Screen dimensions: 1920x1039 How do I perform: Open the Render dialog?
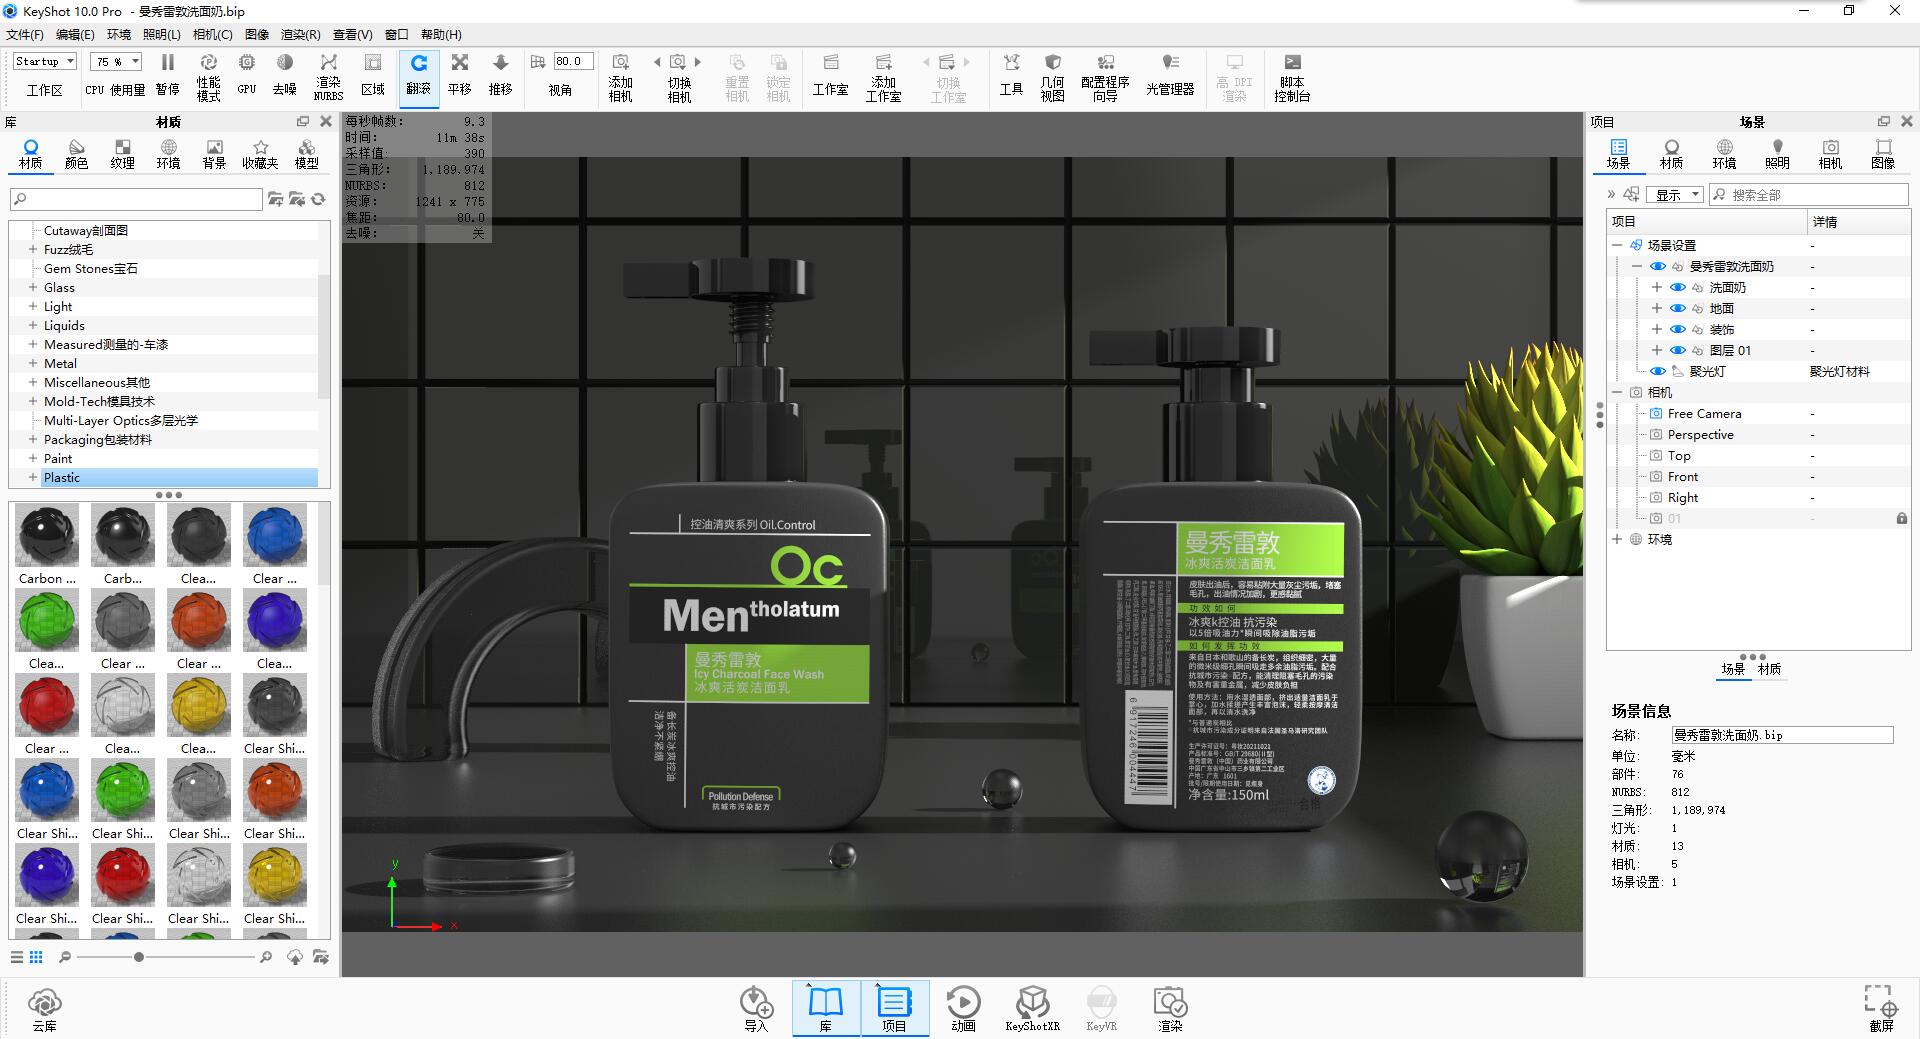click(1170, 1008)
